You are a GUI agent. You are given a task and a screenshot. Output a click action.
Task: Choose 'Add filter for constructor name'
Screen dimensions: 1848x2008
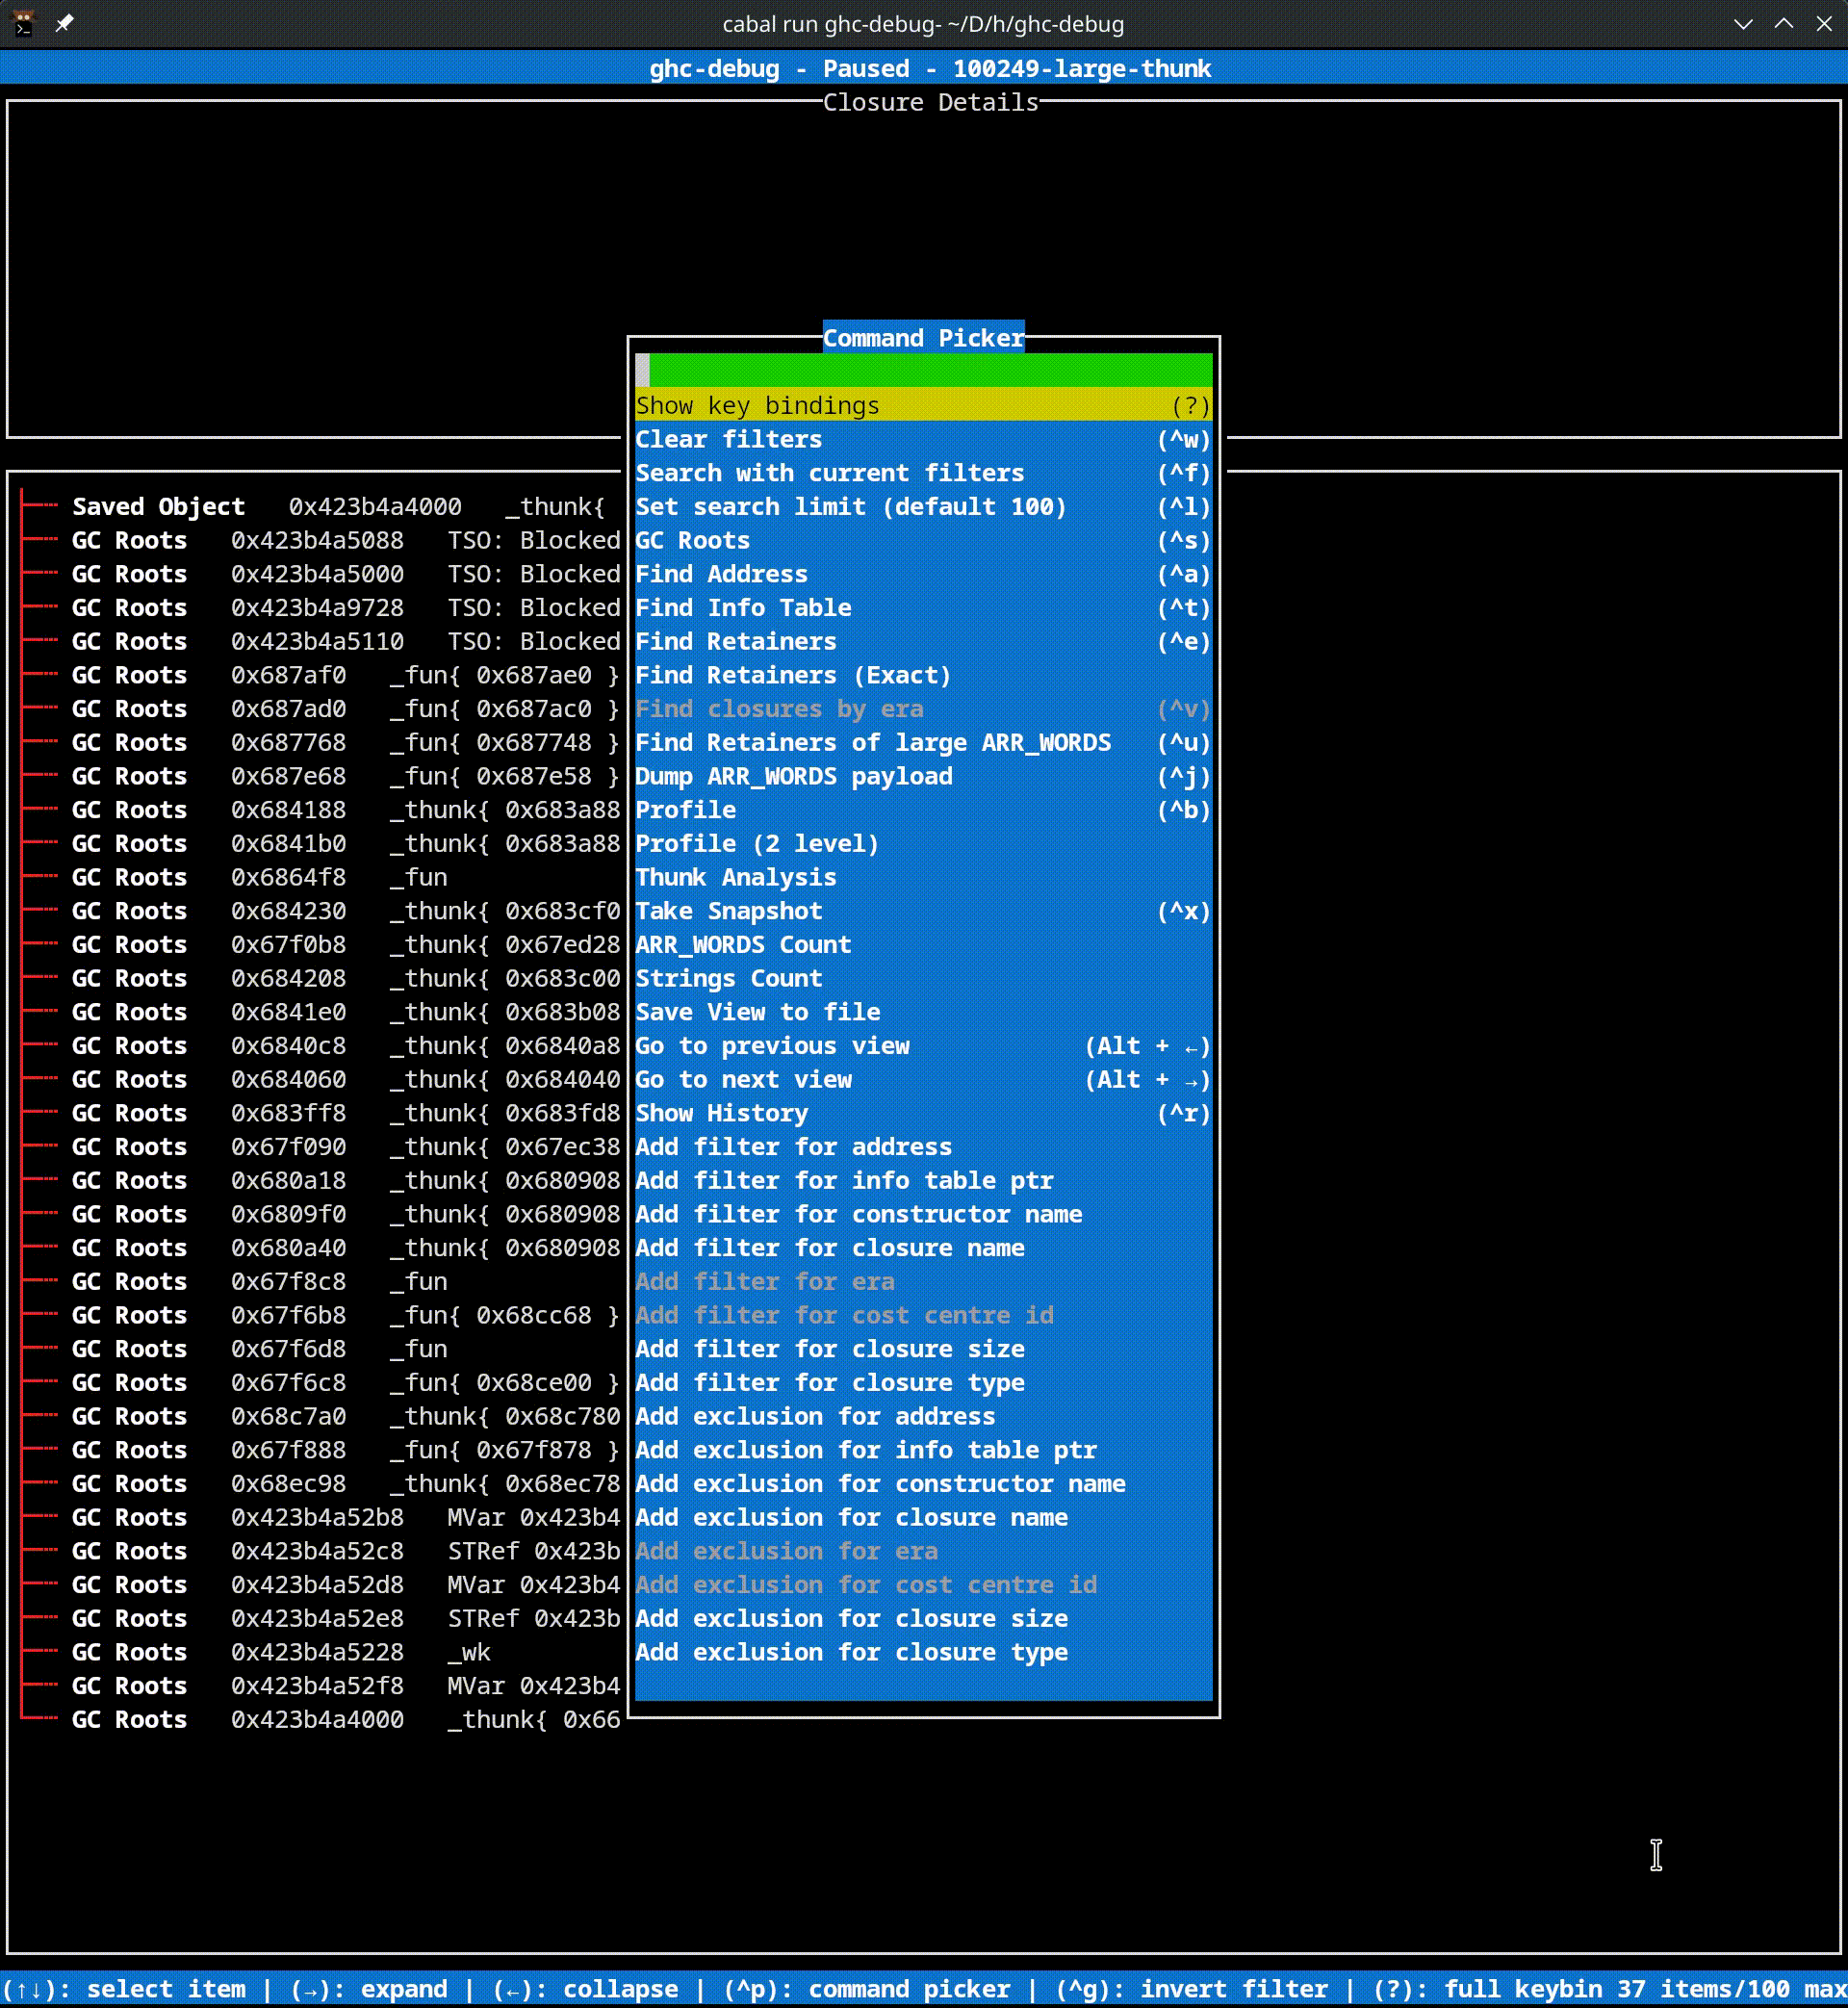[x=923, y=1214]
